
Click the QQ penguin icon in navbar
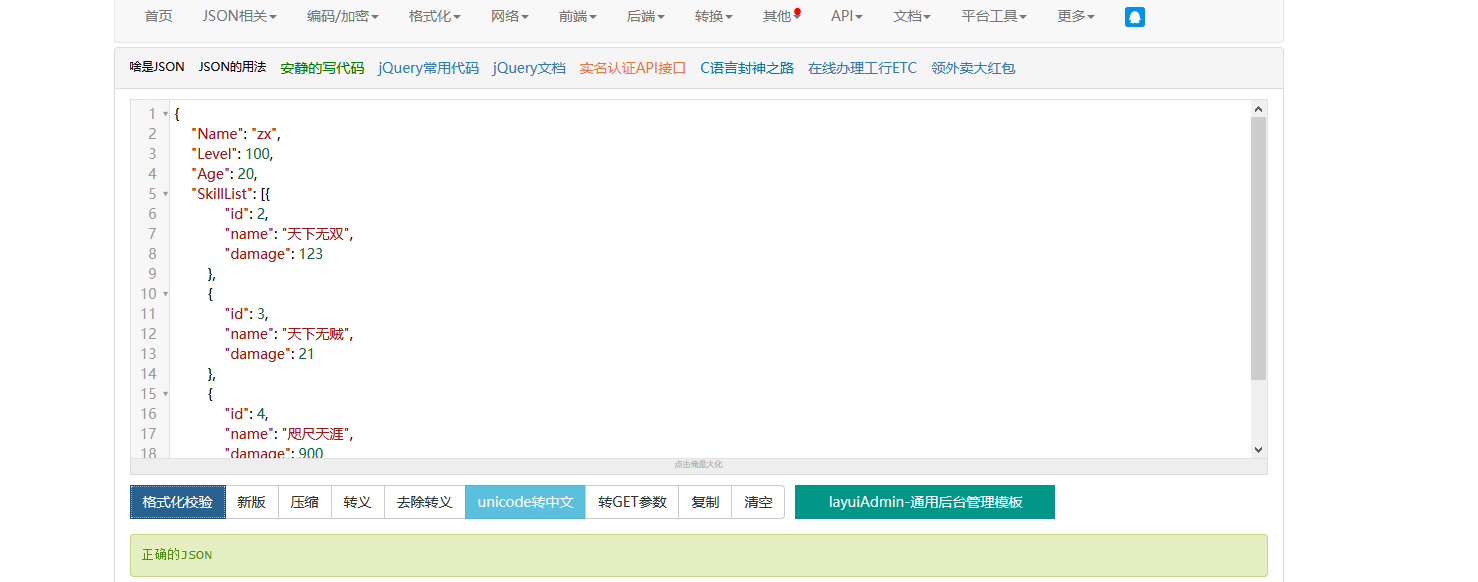pos(1134,17)
